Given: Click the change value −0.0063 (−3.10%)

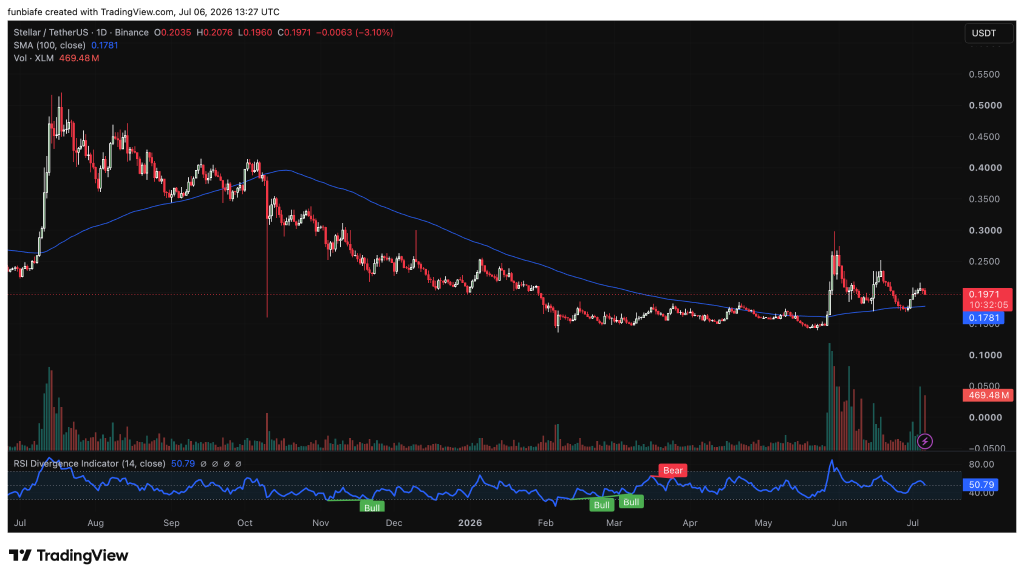Looking at the screenshot, I should point(355,33).
